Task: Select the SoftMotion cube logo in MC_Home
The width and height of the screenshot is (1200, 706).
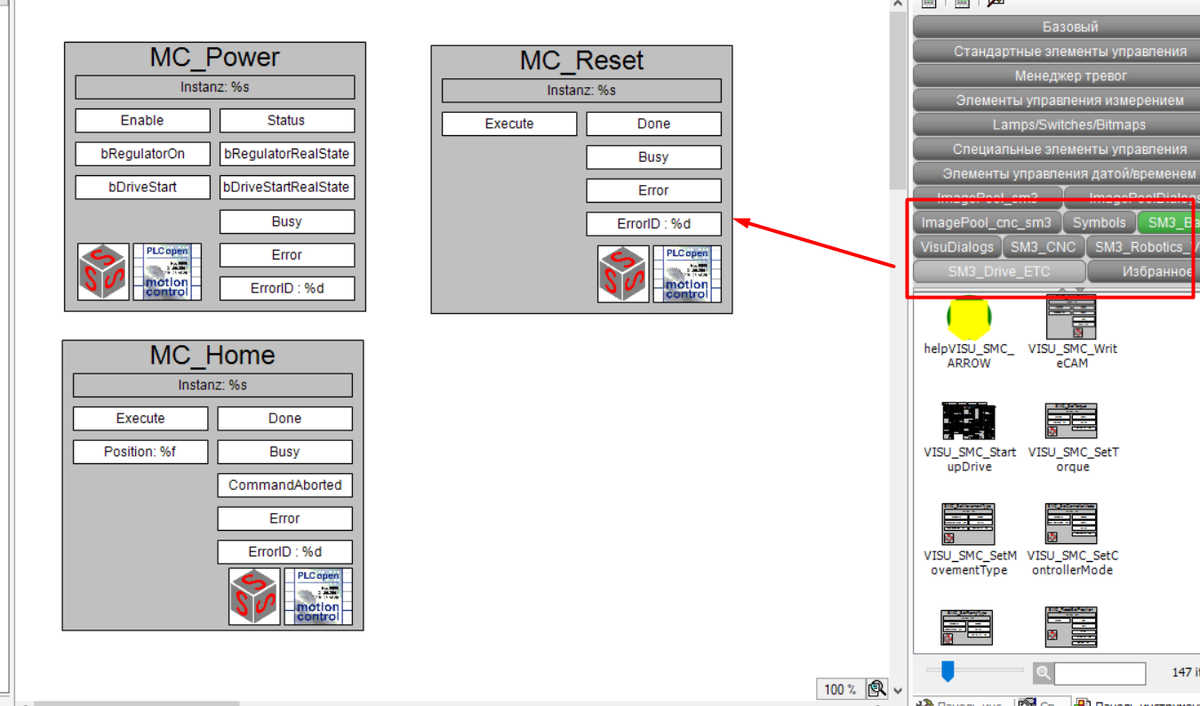Action: [x=254, y=597]
